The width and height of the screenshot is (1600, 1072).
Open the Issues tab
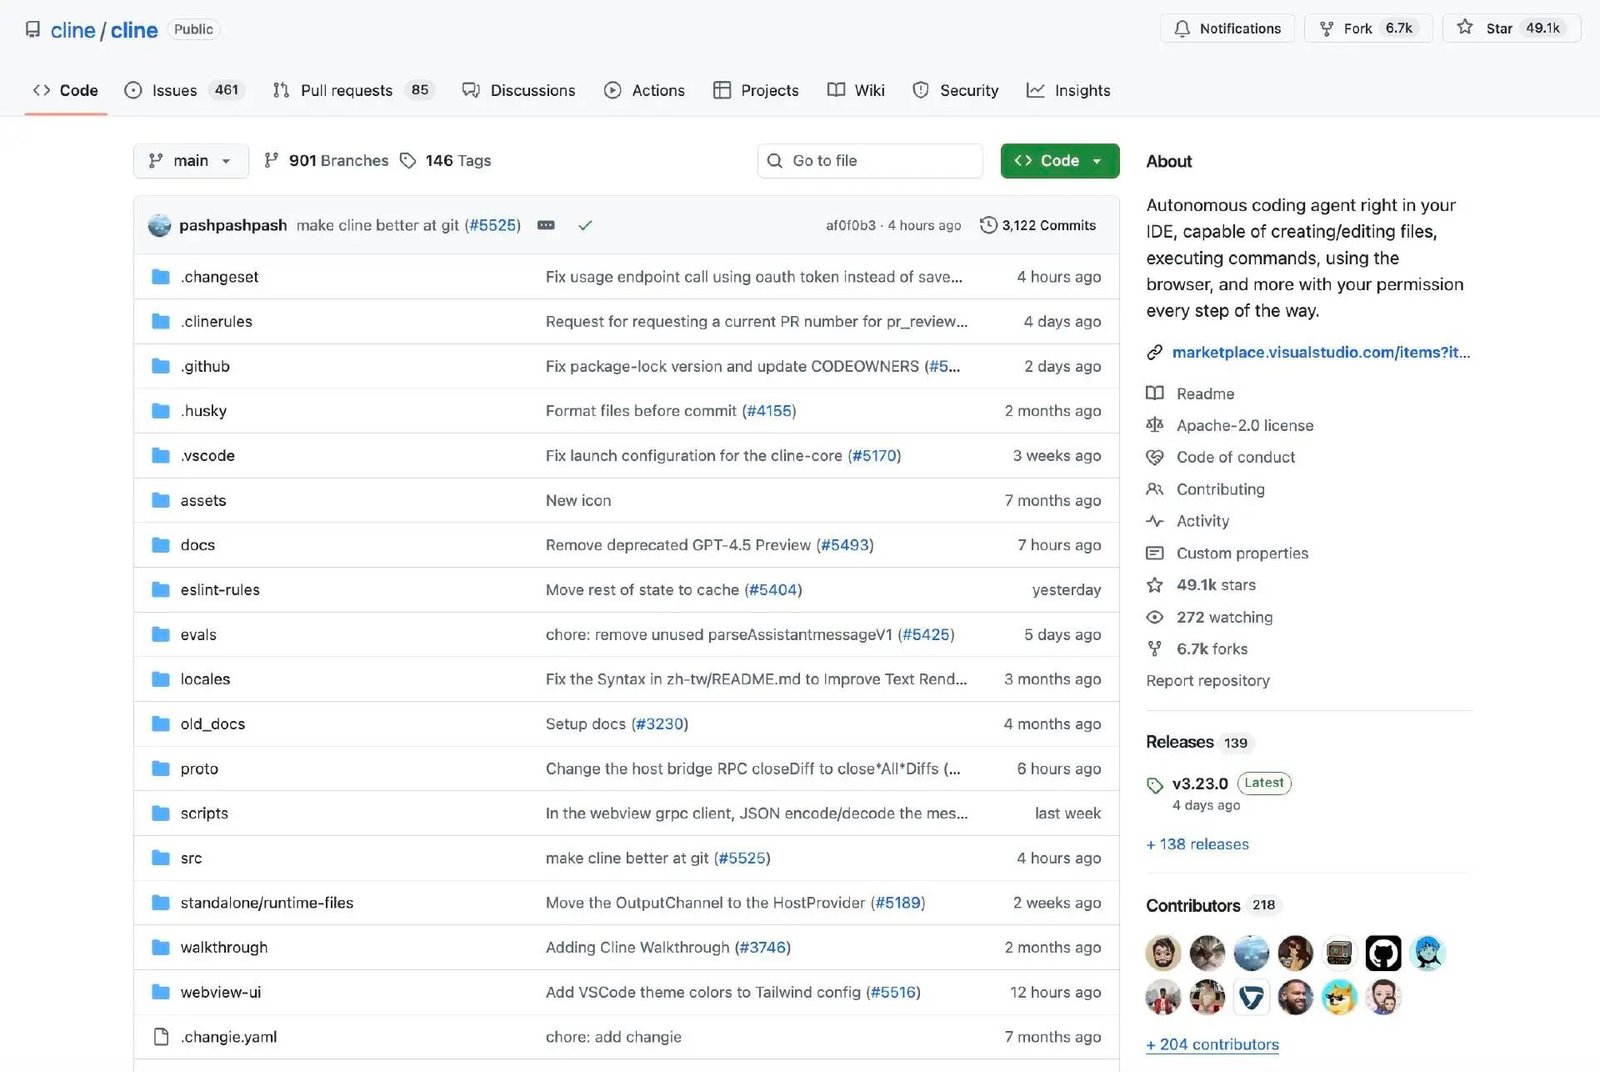pyautogui.click(x=184, y=90)
